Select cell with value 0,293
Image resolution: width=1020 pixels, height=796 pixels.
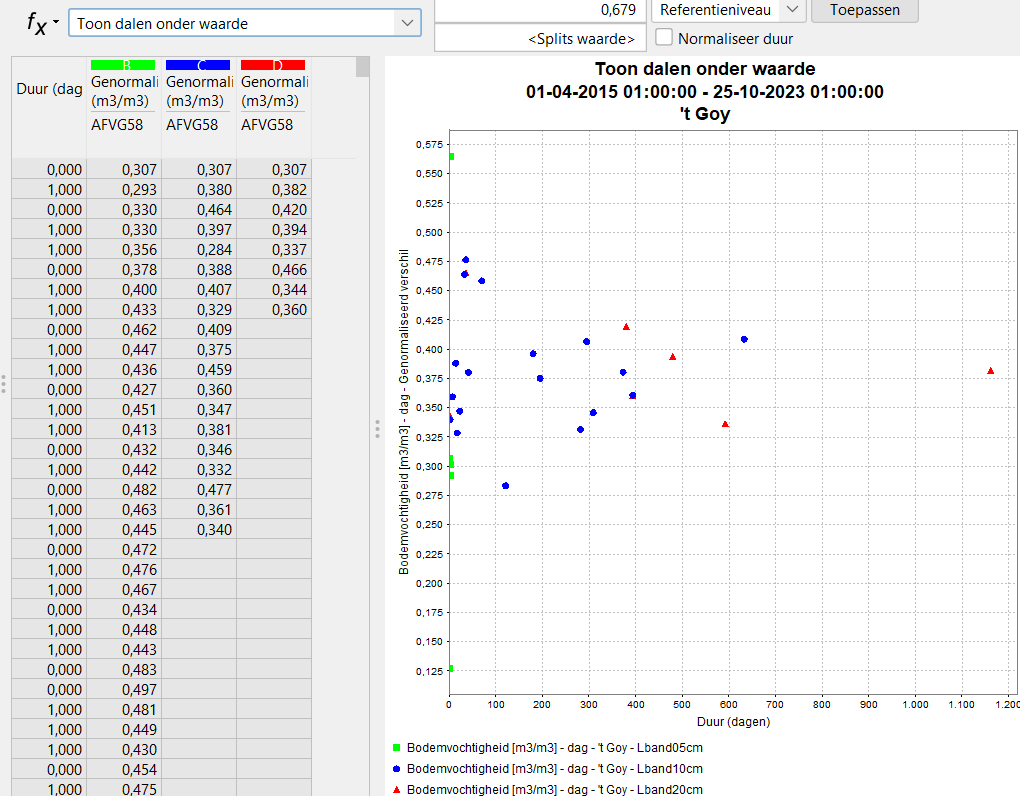click(x=124, y=189)
